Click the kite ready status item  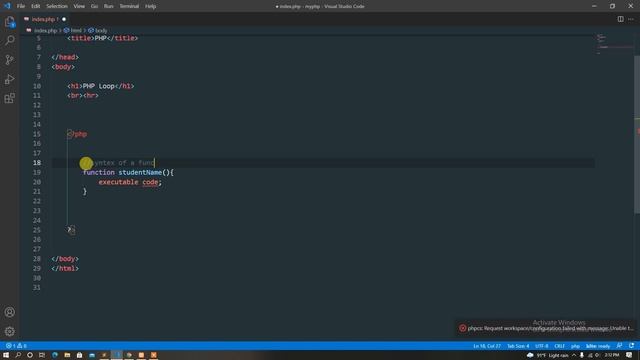click(x=598, y=346)
